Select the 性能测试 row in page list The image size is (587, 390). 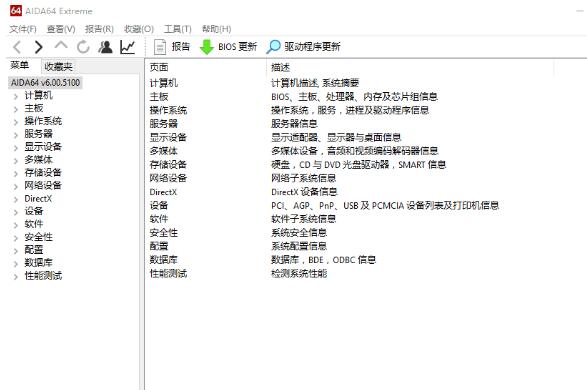(168, 274)
